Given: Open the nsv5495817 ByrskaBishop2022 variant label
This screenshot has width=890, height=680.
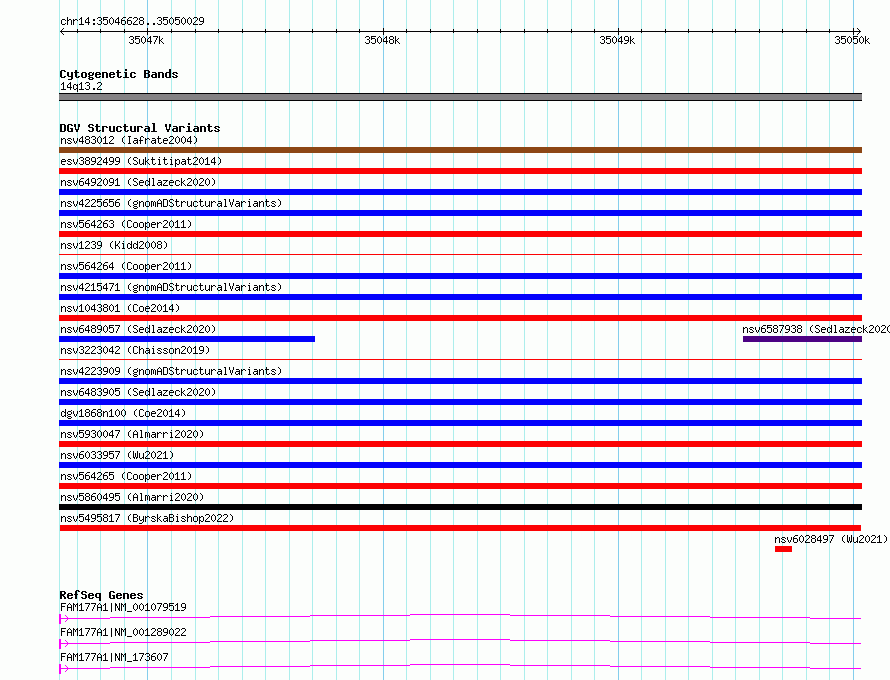Looking at the screenshot, I should [x=147, y=518].
